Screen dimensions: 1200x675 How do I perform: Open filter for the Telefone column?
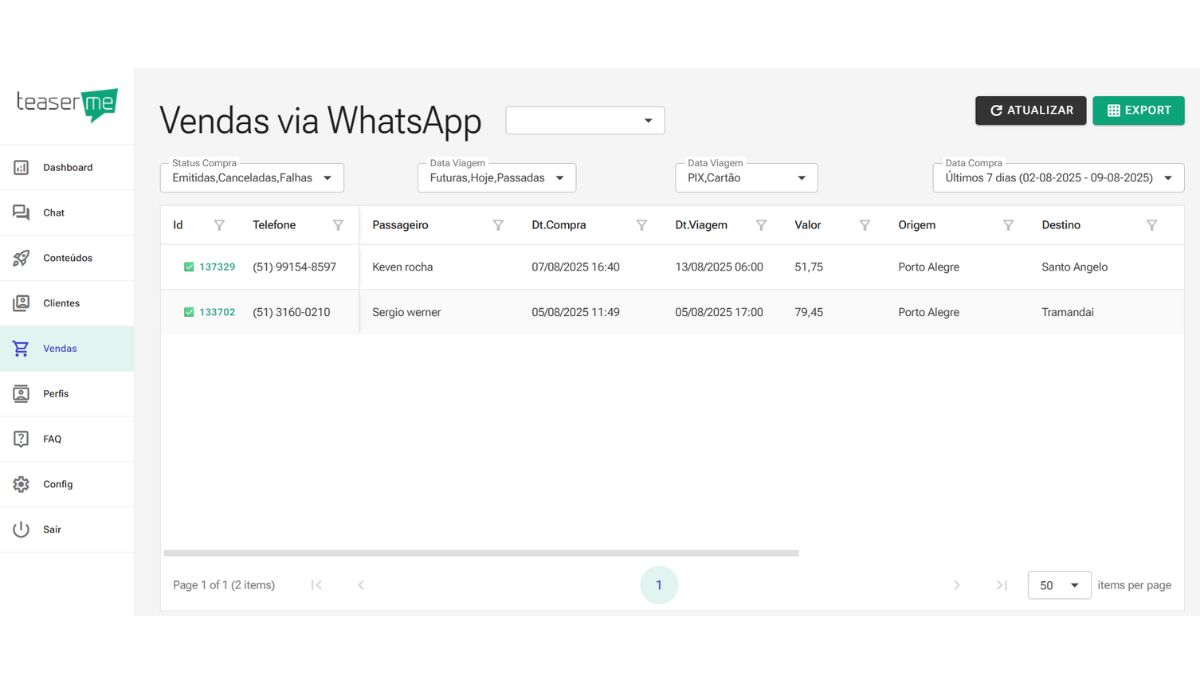(338, 226)
